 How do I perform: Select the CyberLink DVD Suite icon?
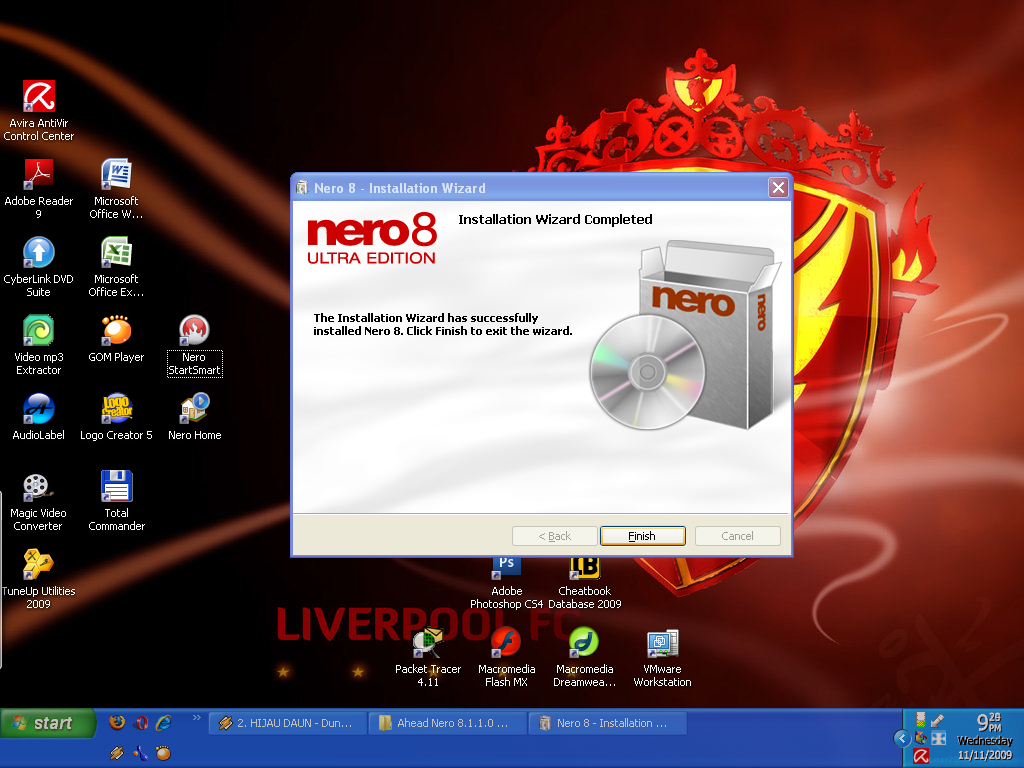[39, 266]
